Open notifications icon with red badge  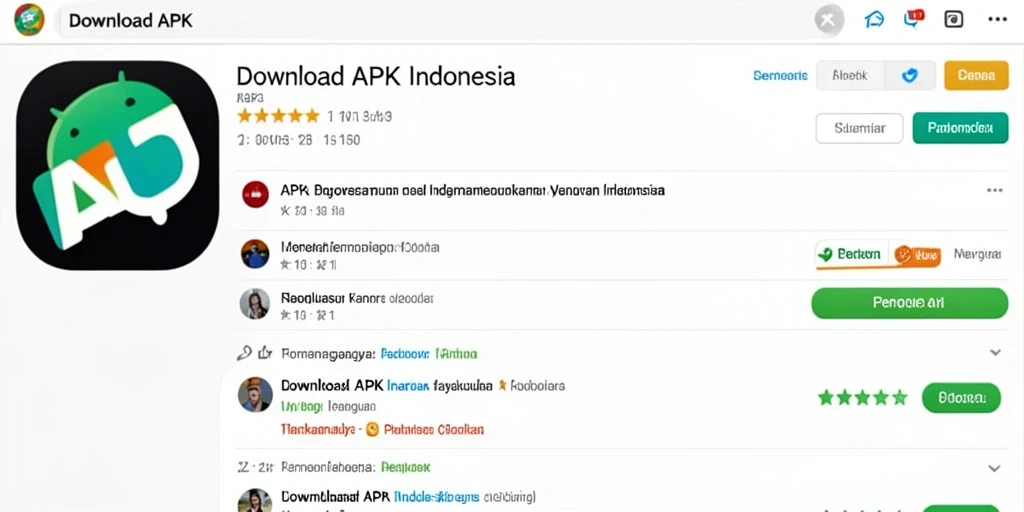(x=913, y=19)
